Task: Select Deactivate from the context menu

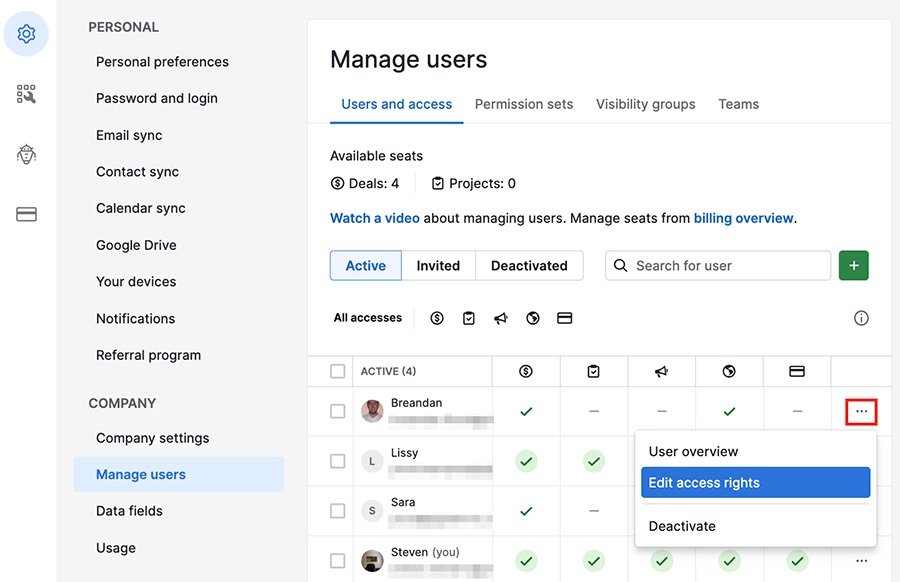Action: [683, 525]
